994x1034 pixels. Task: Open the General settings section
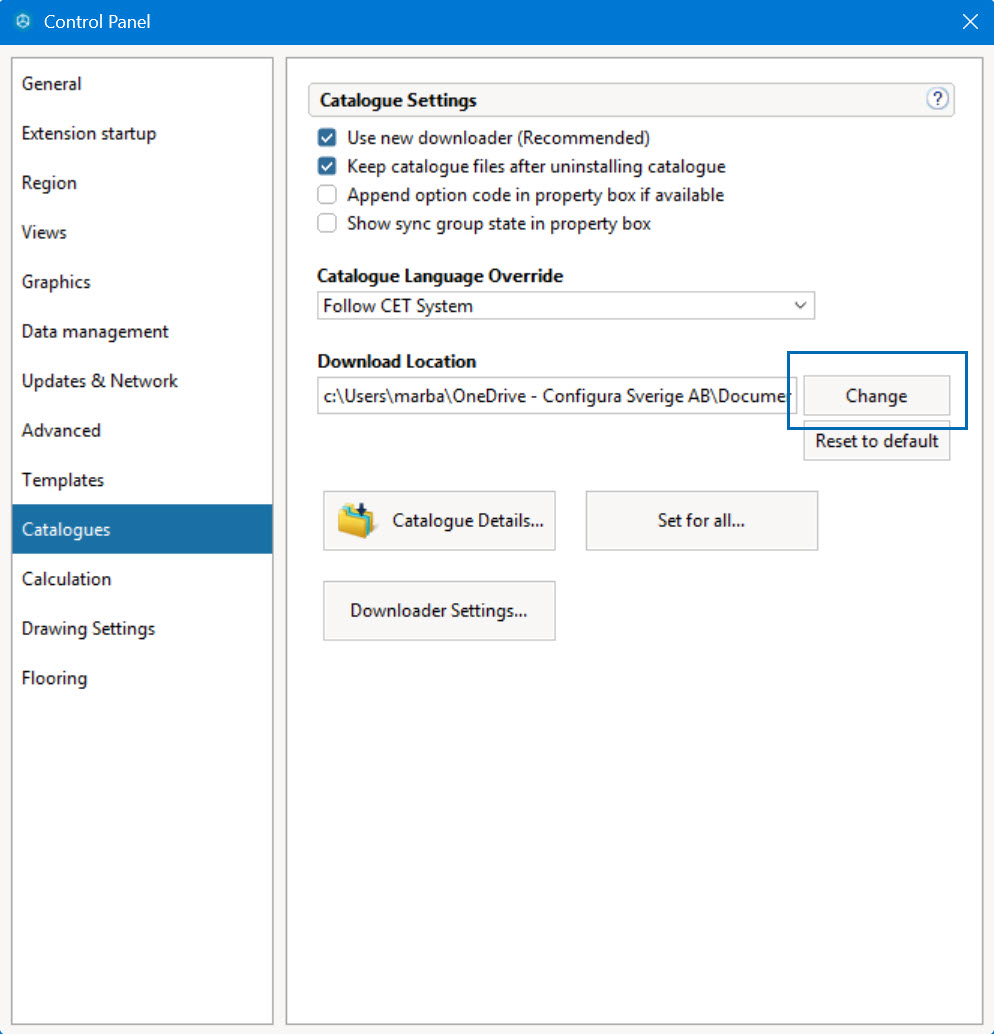tap(142, 84)
